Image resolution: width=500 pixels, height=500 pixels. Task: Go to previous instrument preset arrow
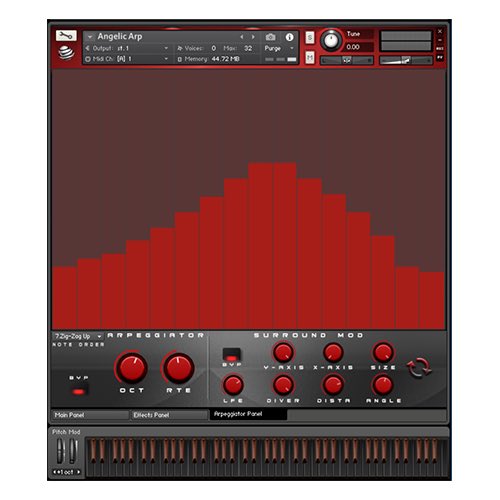pos(242,37)
